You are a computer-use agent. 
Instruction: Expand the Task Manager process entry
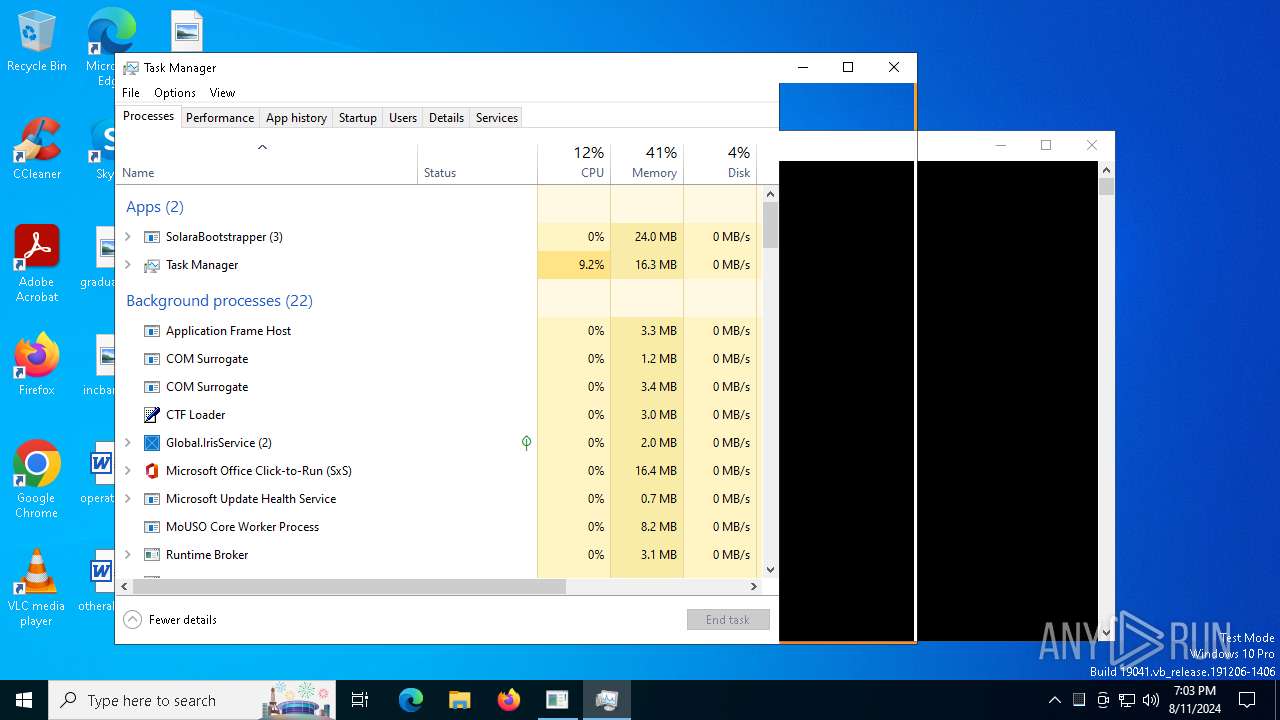tap(127, 265)
